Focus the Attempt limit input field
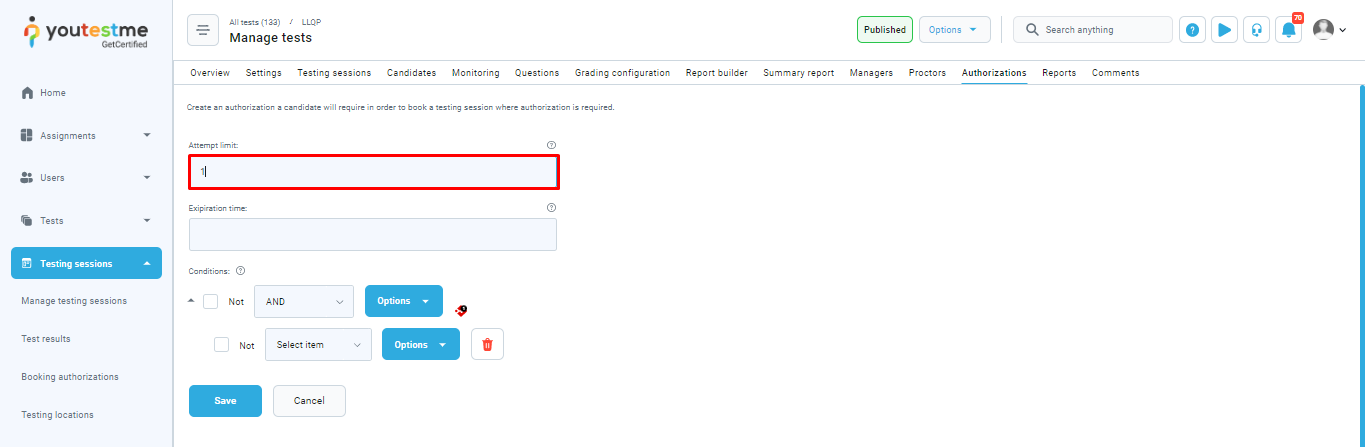Viewport: 1365px width, 447px height. [x=374, y=172]
